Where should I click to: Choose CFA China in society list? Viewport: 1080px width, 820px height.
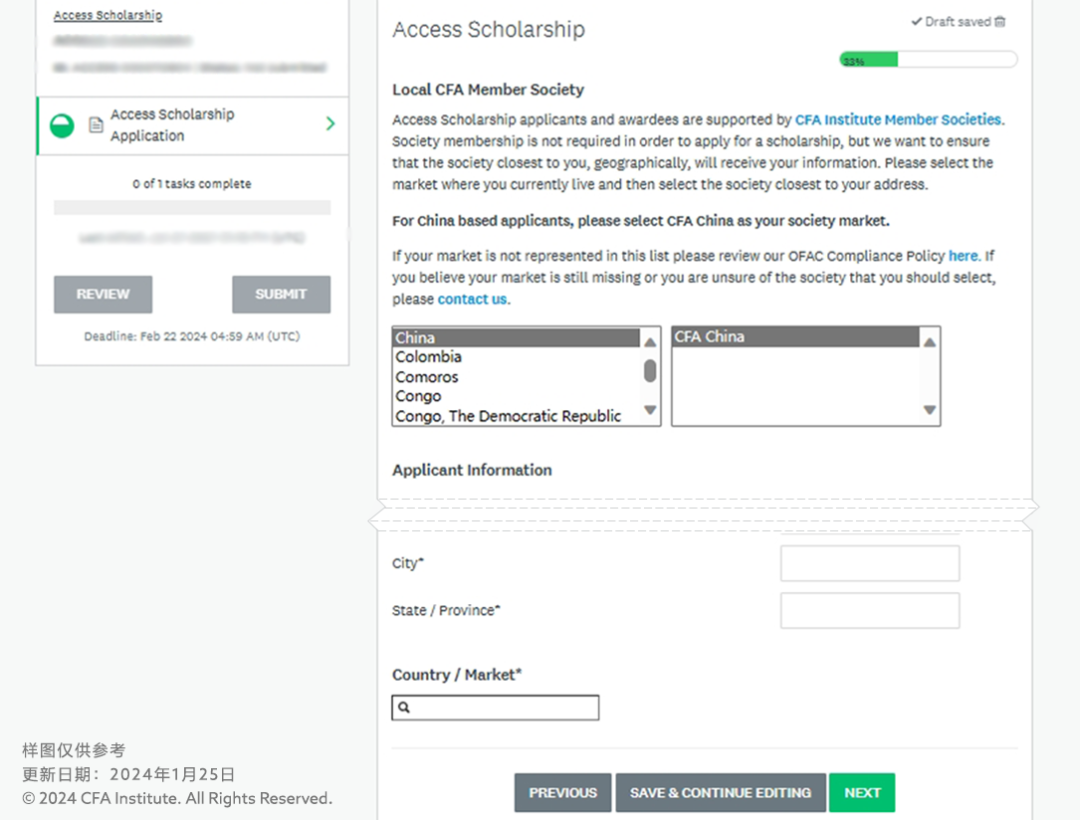(x=709, y=337)
